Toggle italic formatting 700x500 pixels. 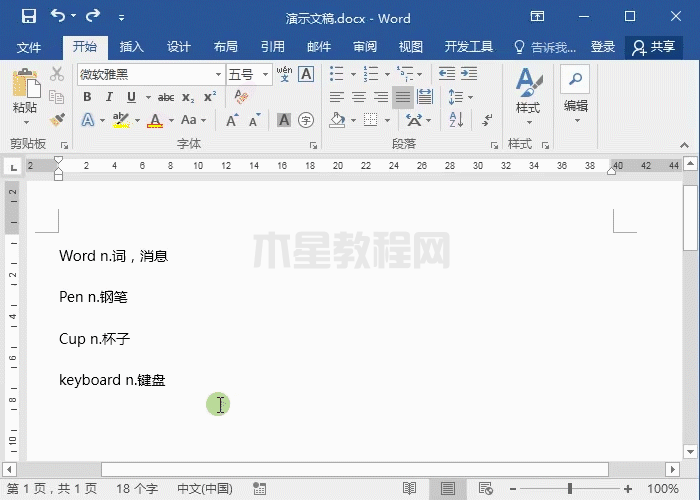coord(109,97)
